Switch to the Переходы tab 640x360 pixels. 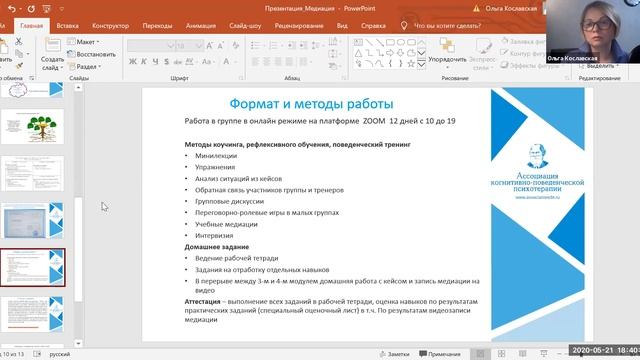pyautogui.click(x=157, y=26)
